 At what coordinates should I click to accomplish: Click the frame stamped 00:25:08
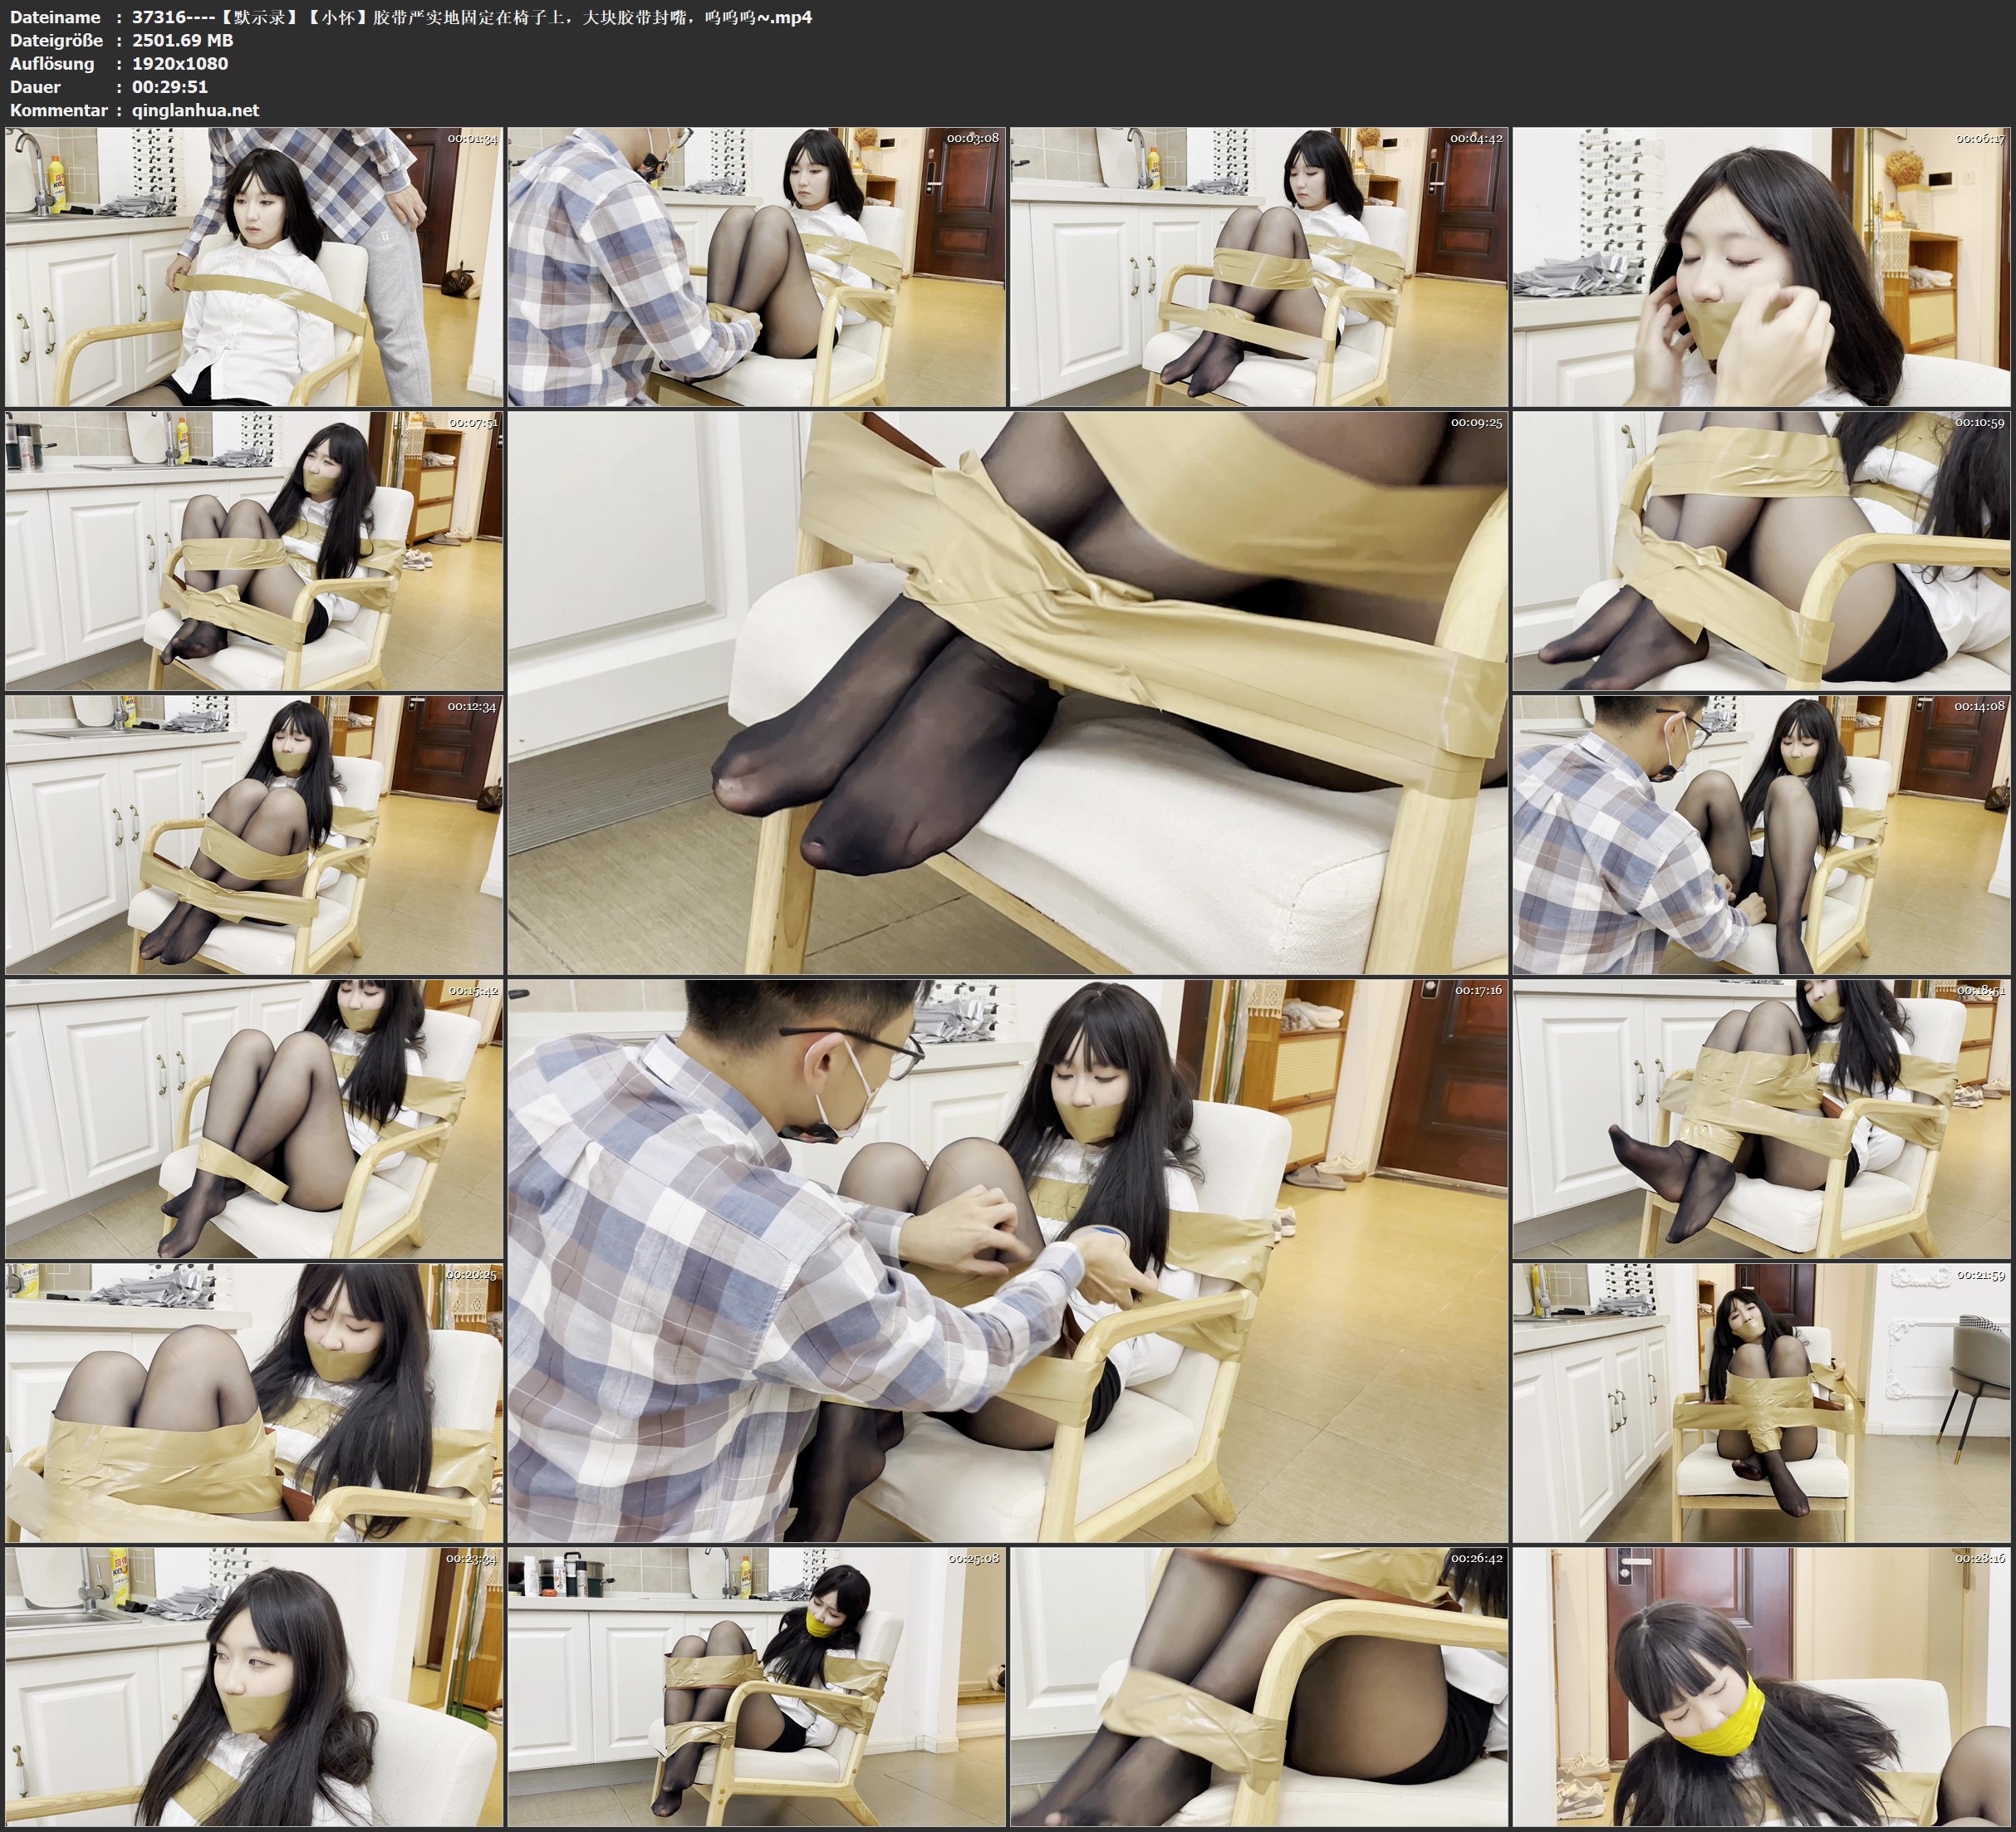click(756, 1686)
